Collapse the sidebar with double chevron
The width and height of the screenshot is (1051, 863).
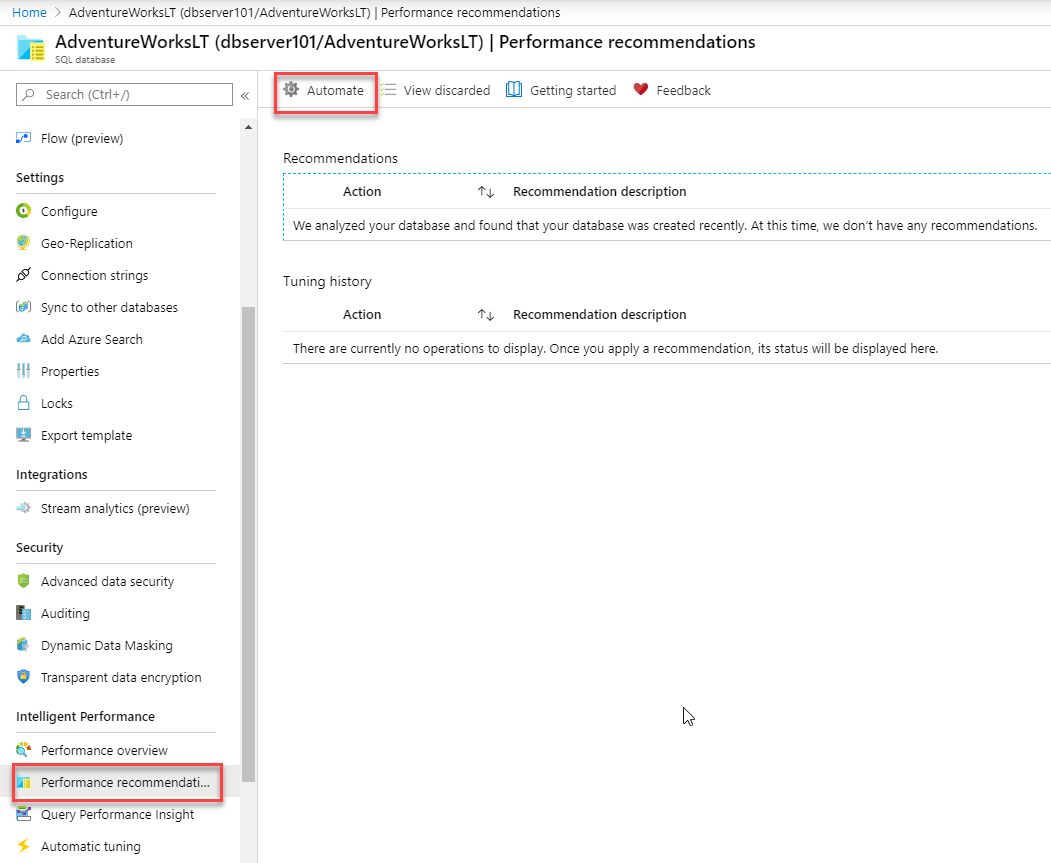click(x=245, y=96)
